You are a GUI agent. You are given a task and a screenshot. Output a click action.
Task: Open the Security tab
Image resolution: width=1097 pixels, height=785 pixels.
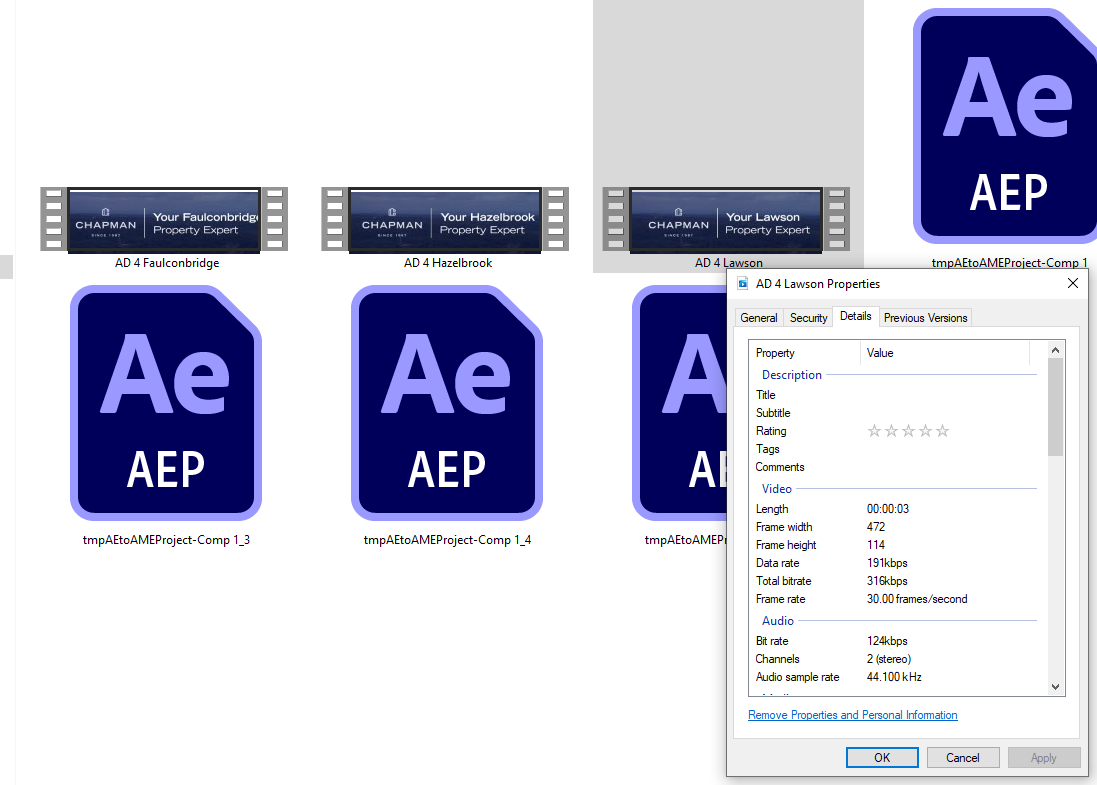tap(808, 318)
